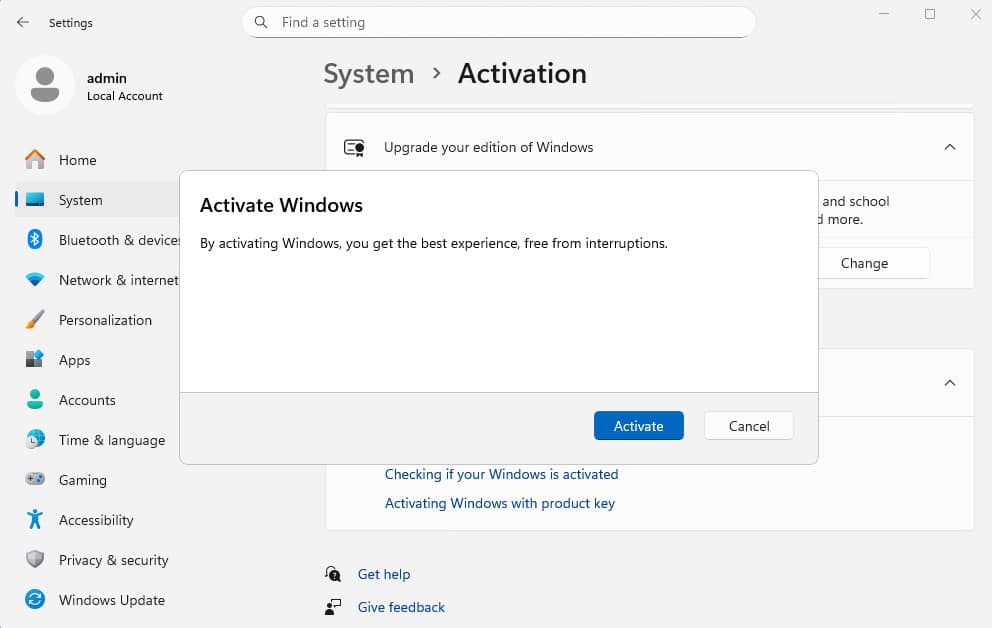
Task: Maximize the Settings window
Action: click(x=929, y=14)
